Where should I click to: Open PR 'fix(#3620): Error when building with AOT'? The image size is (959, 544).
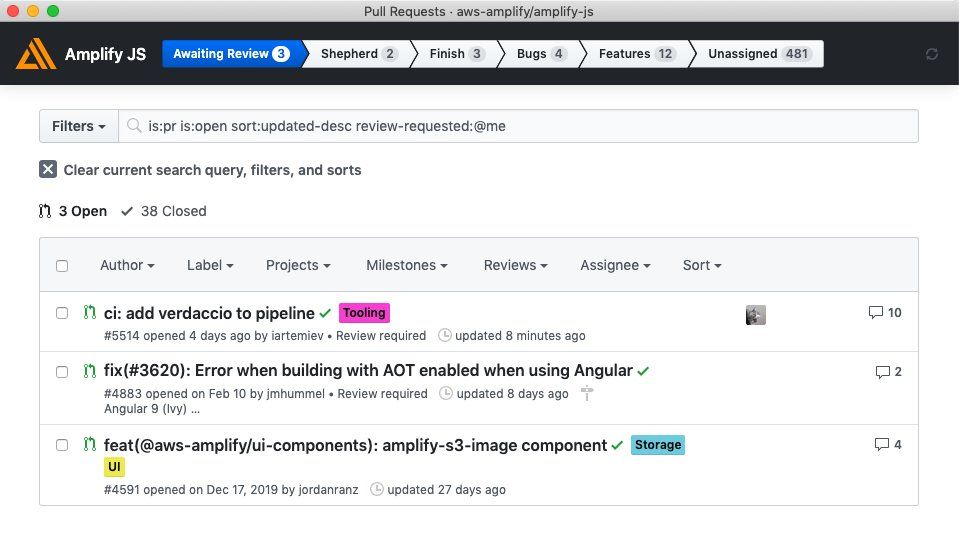pos(368,370)
